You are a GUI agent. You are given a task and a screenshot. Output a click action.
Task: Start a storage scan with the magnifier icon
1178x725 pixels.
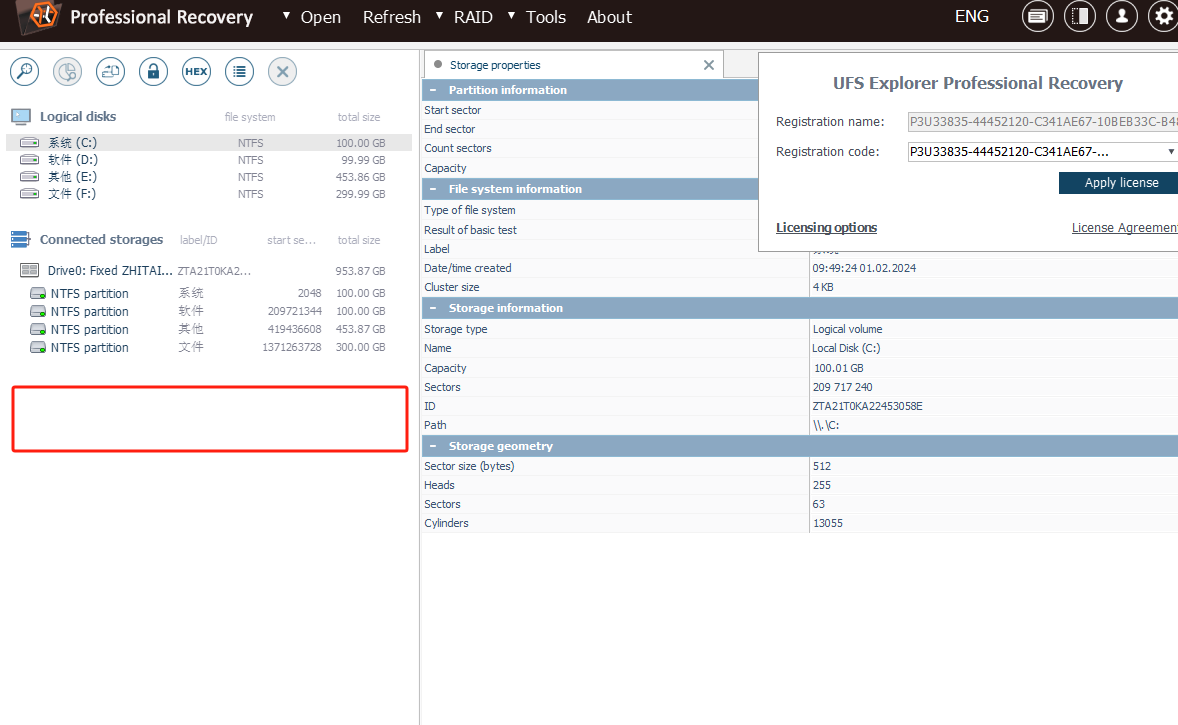coord(25,71)
